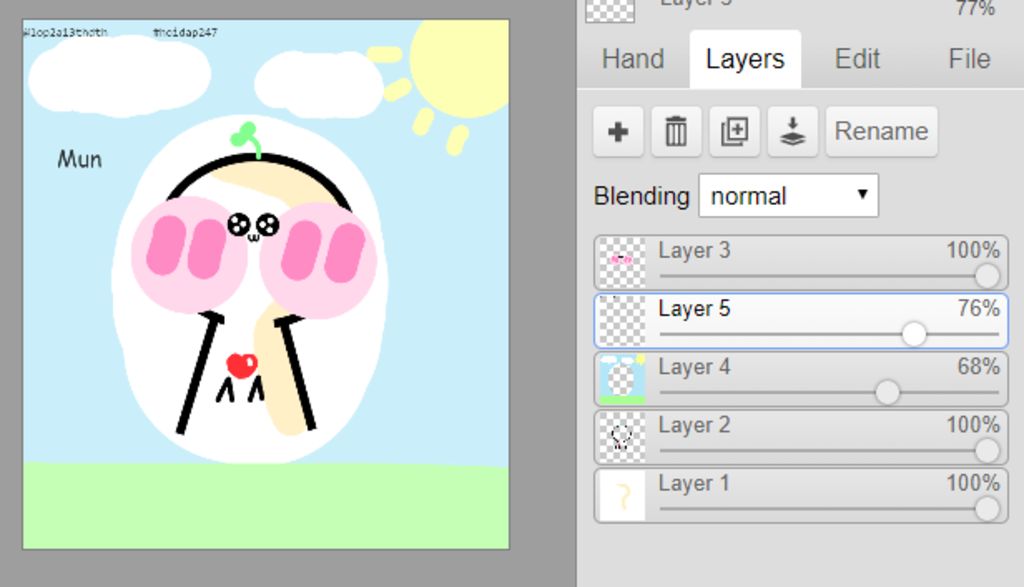Click Layer 3 thumbnail preview
Image resolution: width=1024 pixels, height=587 pixels.
point(622,262)
